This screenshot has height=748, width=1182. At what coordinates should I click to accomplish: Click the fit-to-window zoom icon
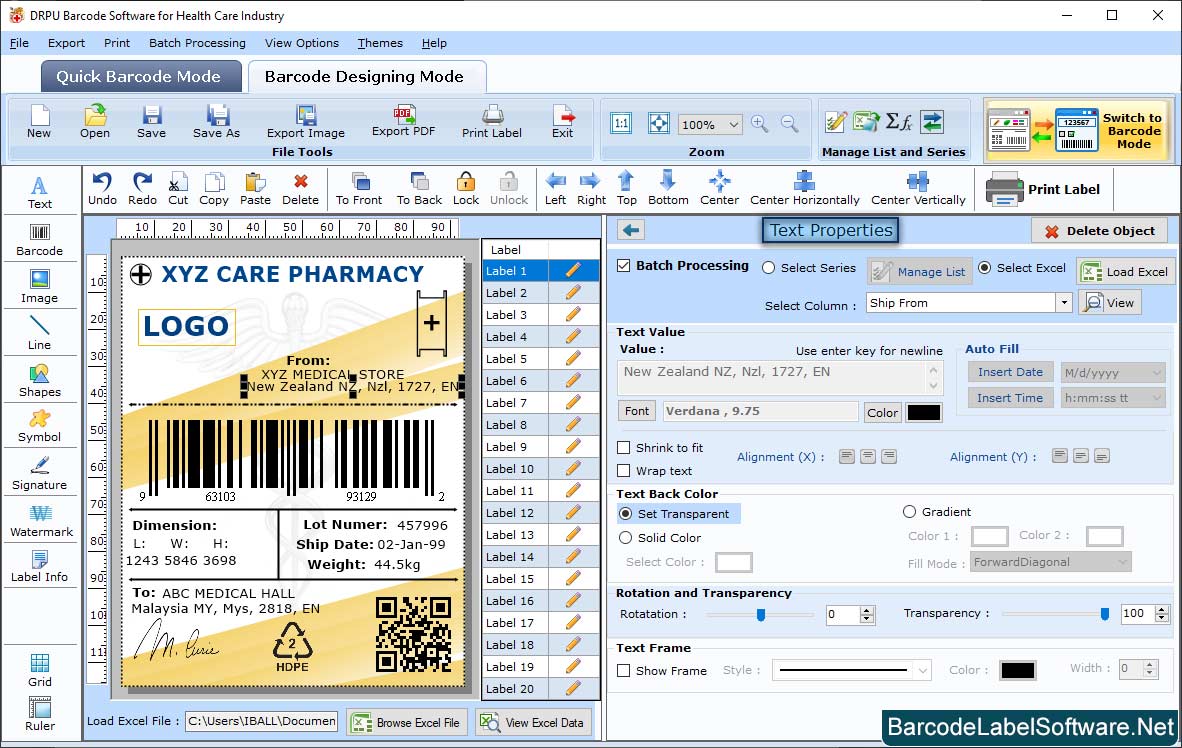pyautogui.click(x=659, y=123)
